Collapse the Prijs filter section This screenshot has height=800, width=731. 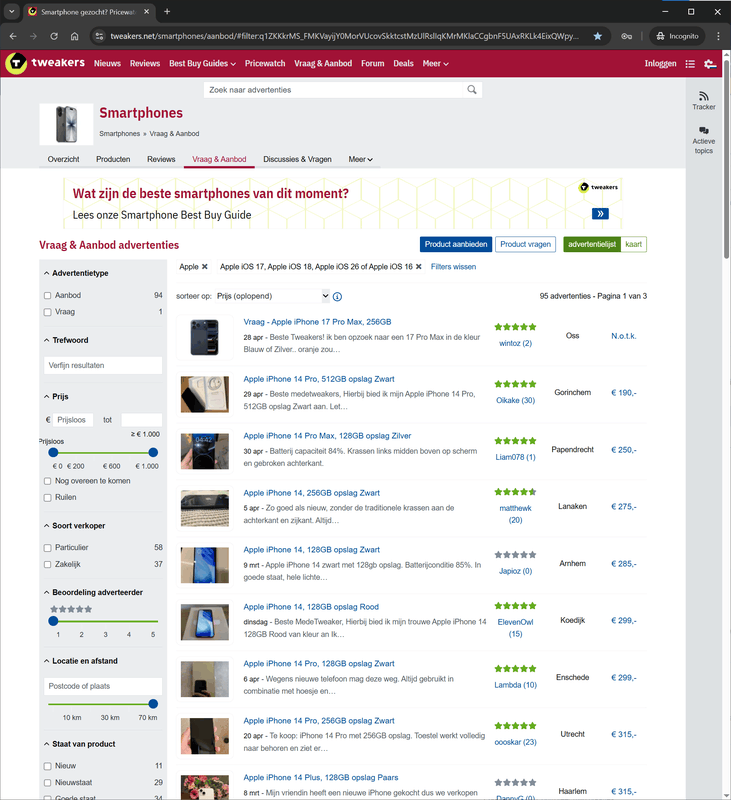tap(56, 396)
